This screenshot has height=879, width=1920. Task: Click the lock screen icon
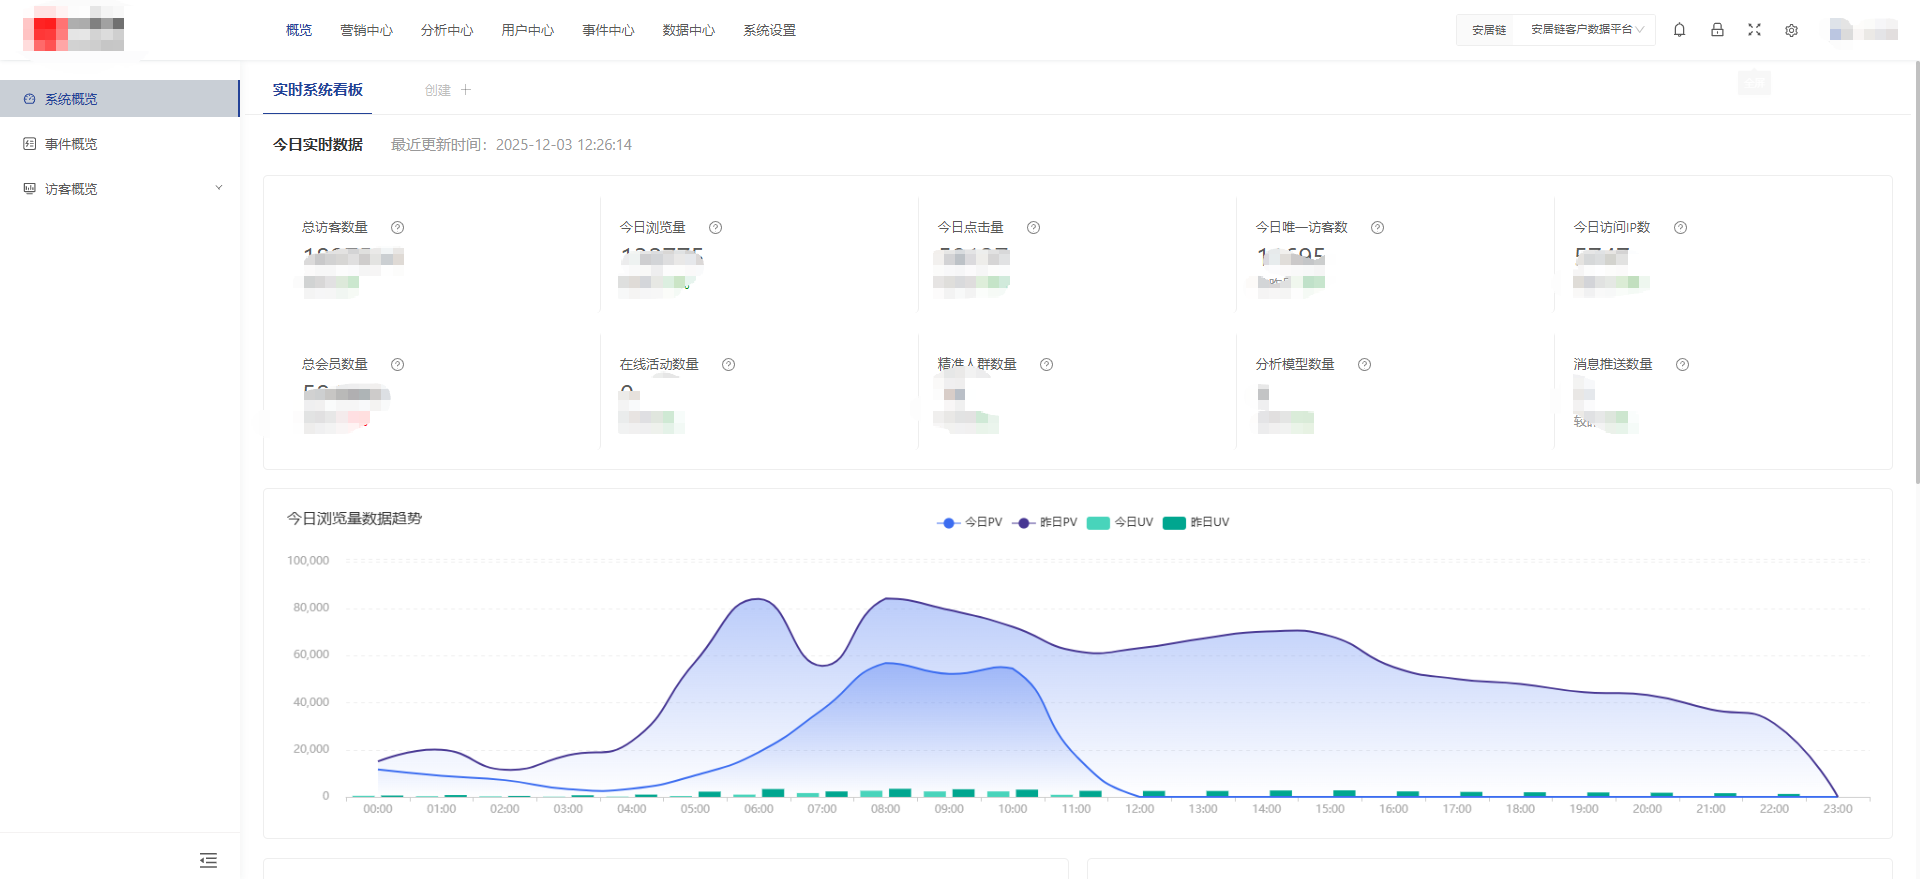[1717, 30]
